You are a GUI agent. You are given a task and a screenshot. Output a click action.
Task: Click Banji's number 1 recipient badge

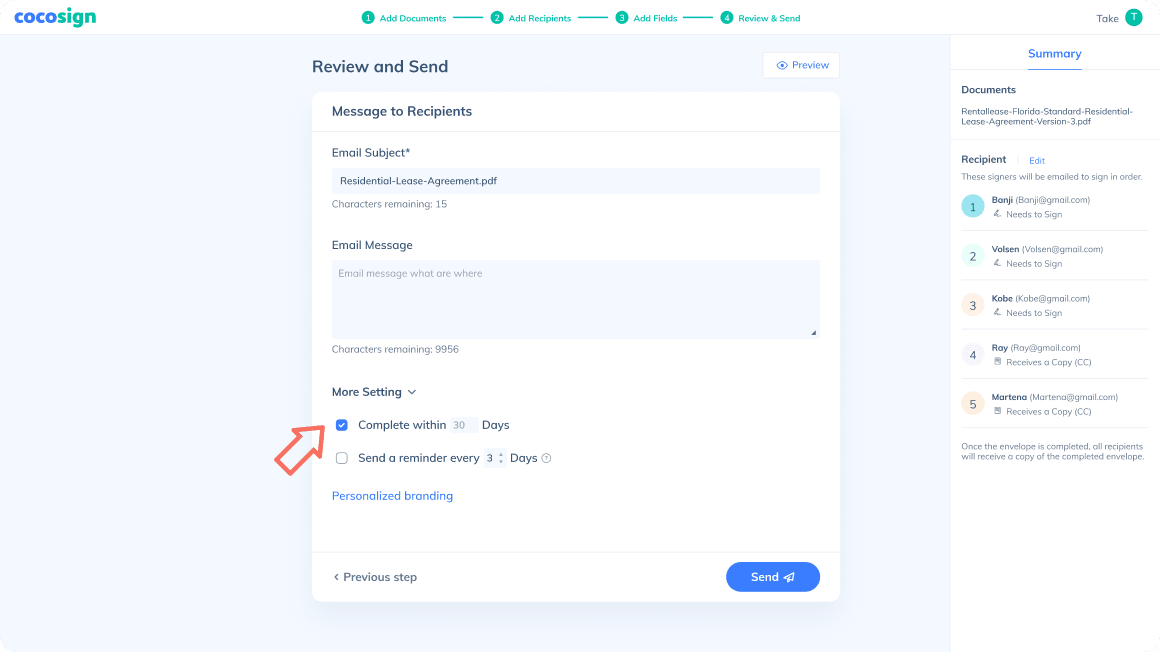[973, 206]
